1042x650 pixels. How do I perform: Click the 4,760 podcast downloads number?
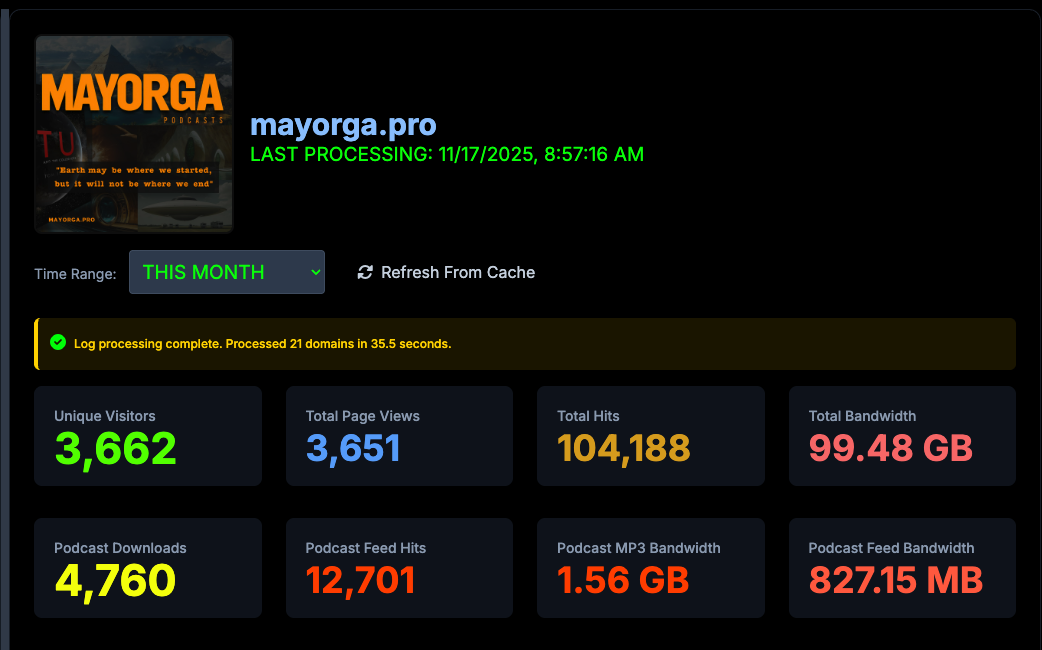(x=115, y=580)
